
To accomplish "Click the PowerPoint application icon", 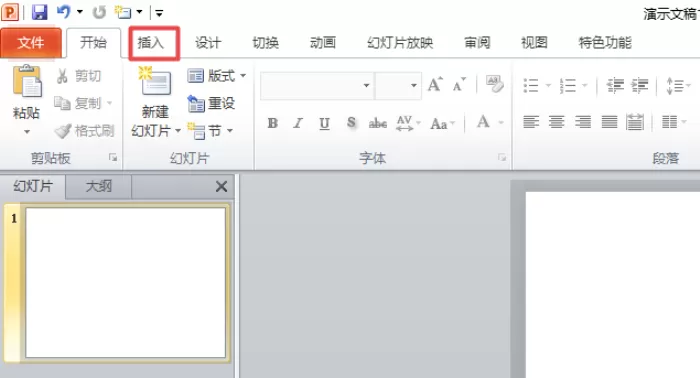I will pos(10,12).
